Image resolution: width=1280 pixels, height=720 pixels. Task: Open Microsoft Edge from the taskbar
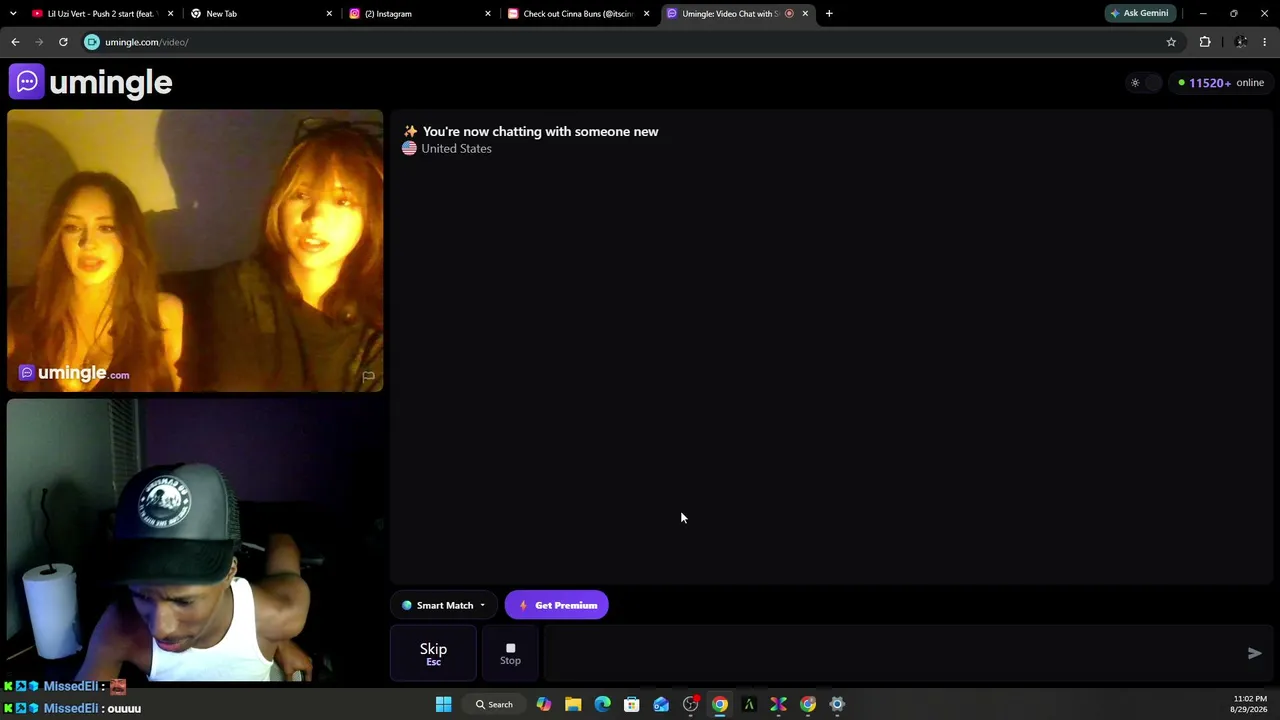(602, 704)
